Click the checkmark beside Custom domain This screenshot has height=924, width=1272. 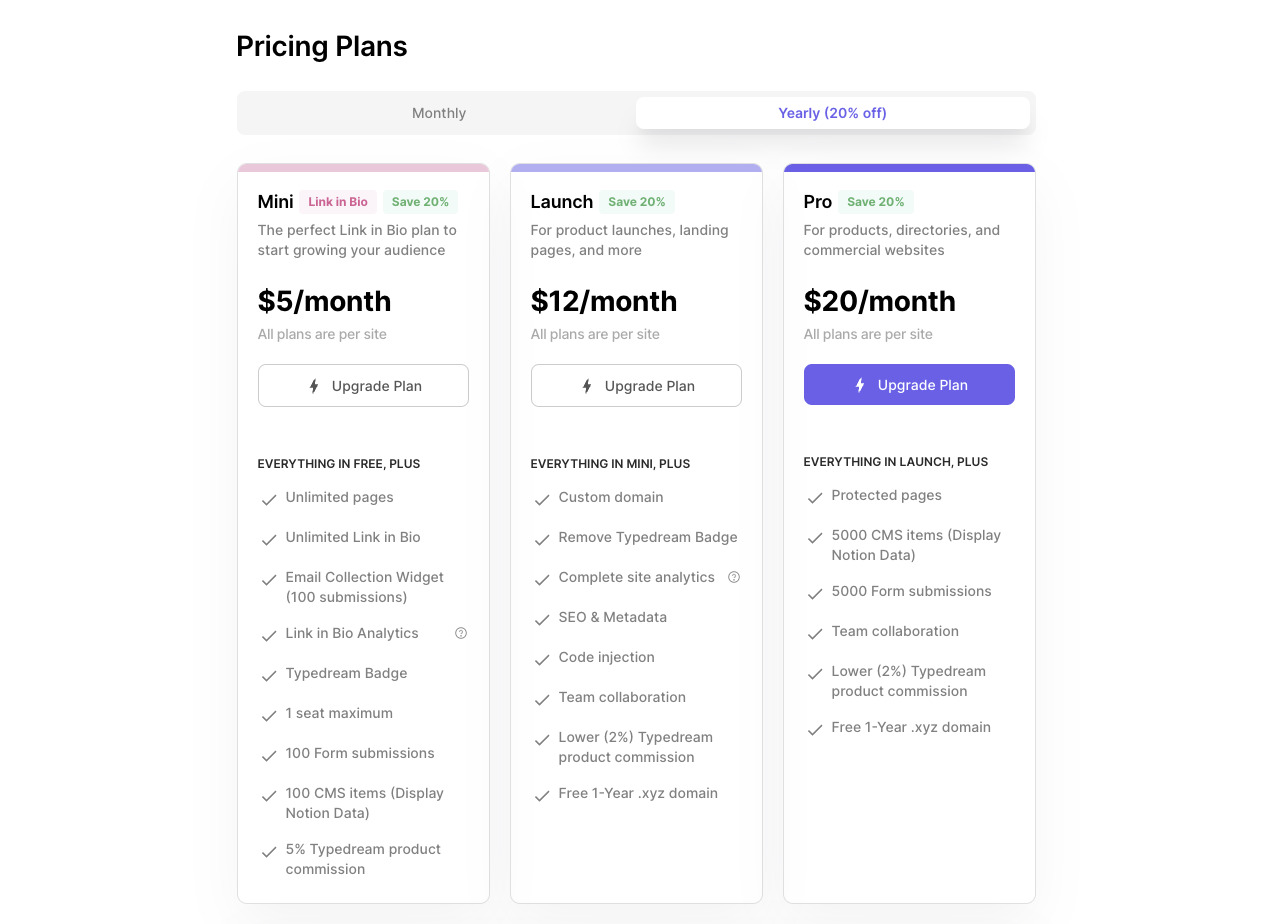pyautogui.click(x=542, y=499)
